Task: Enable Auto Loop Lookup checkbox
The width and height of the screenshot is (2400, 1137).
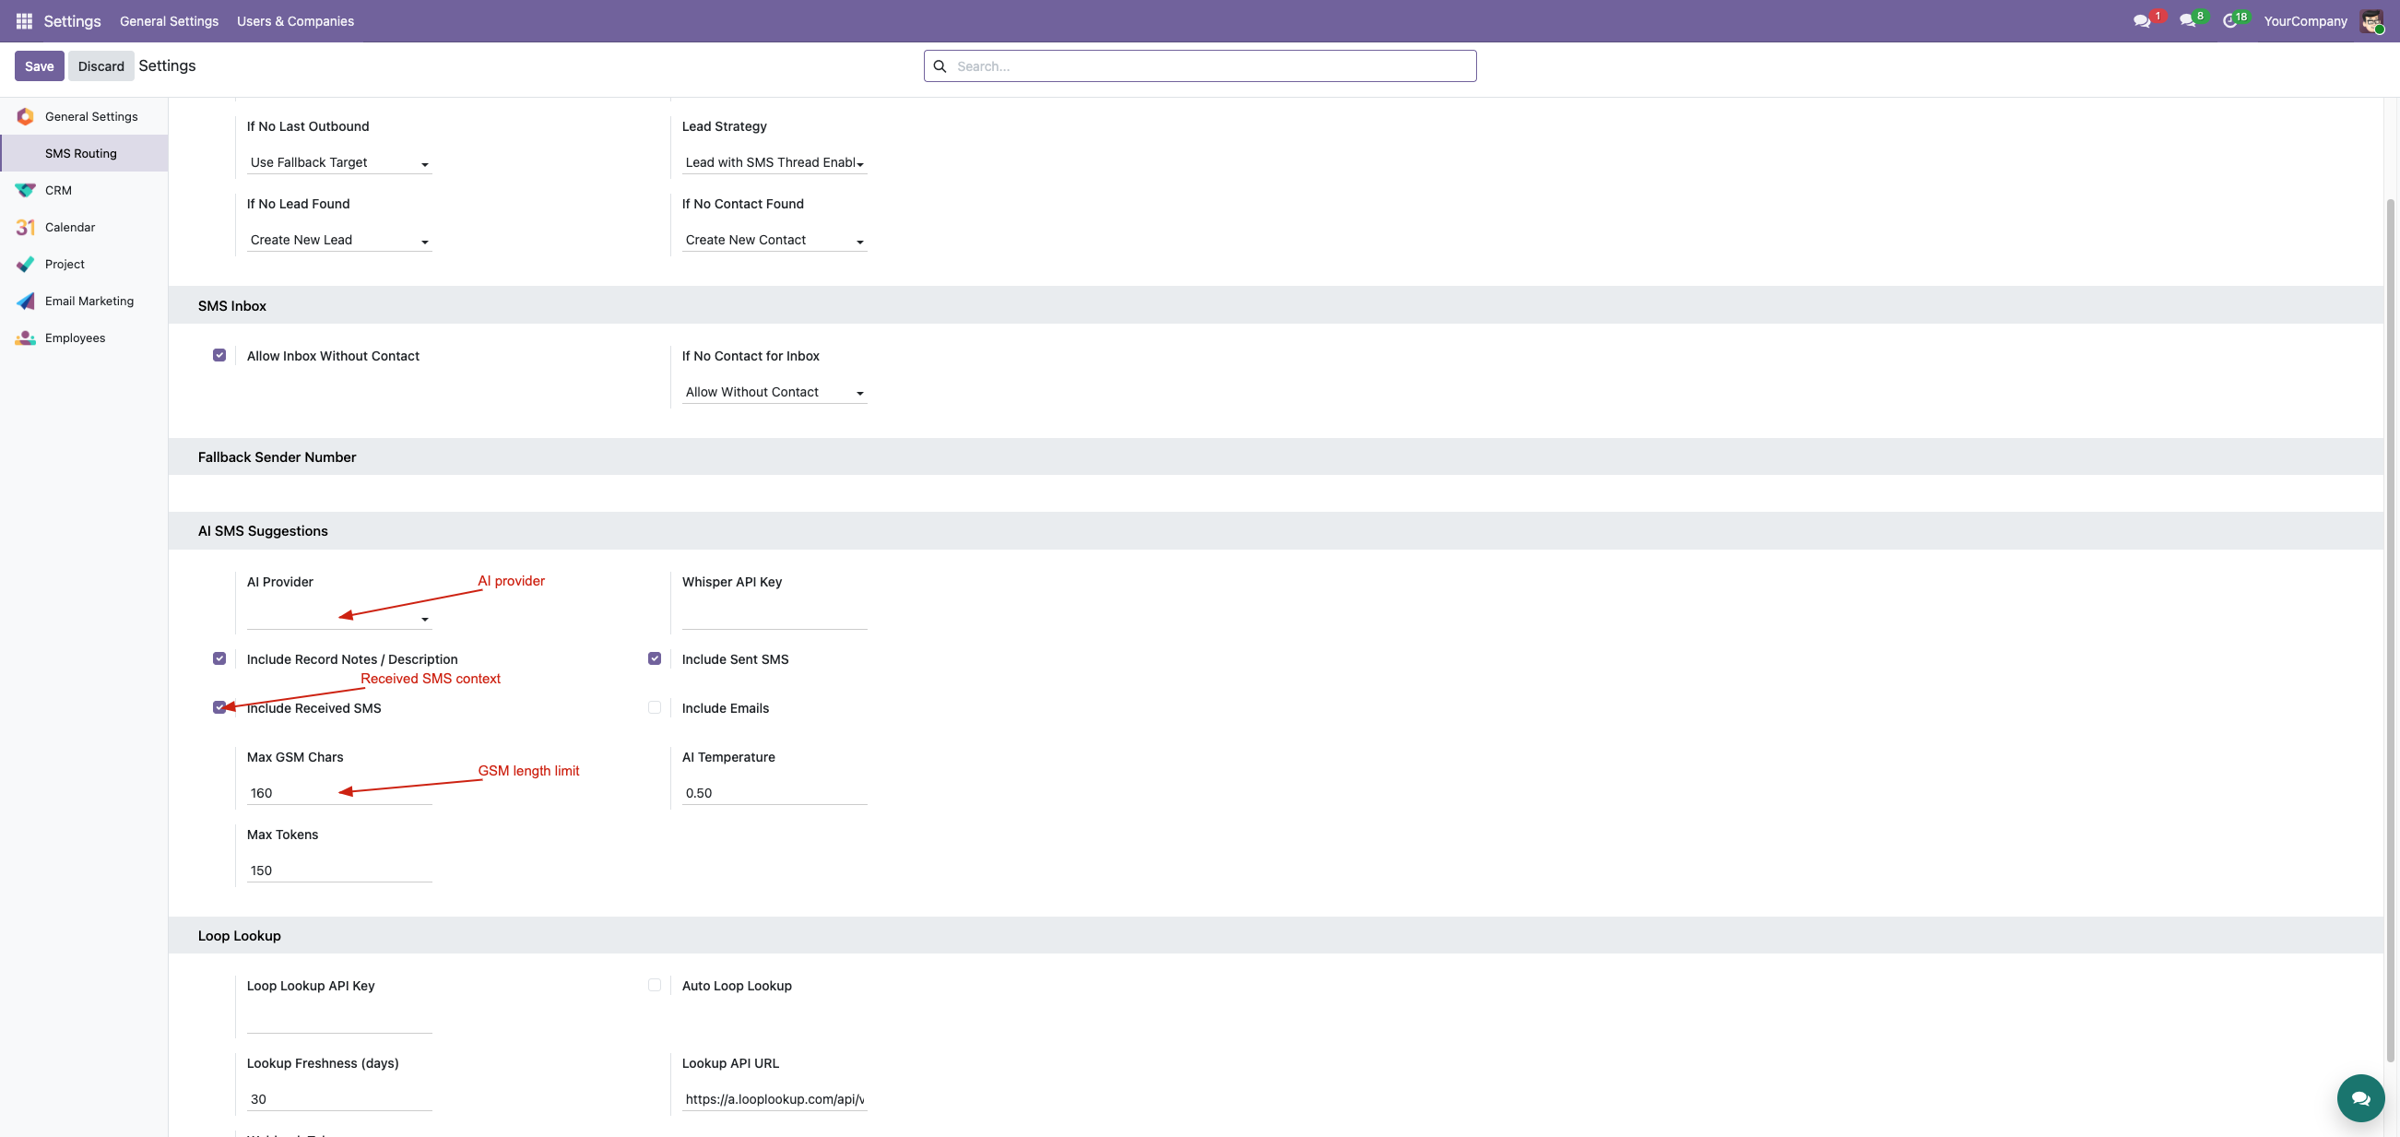Action: point(654,985)
